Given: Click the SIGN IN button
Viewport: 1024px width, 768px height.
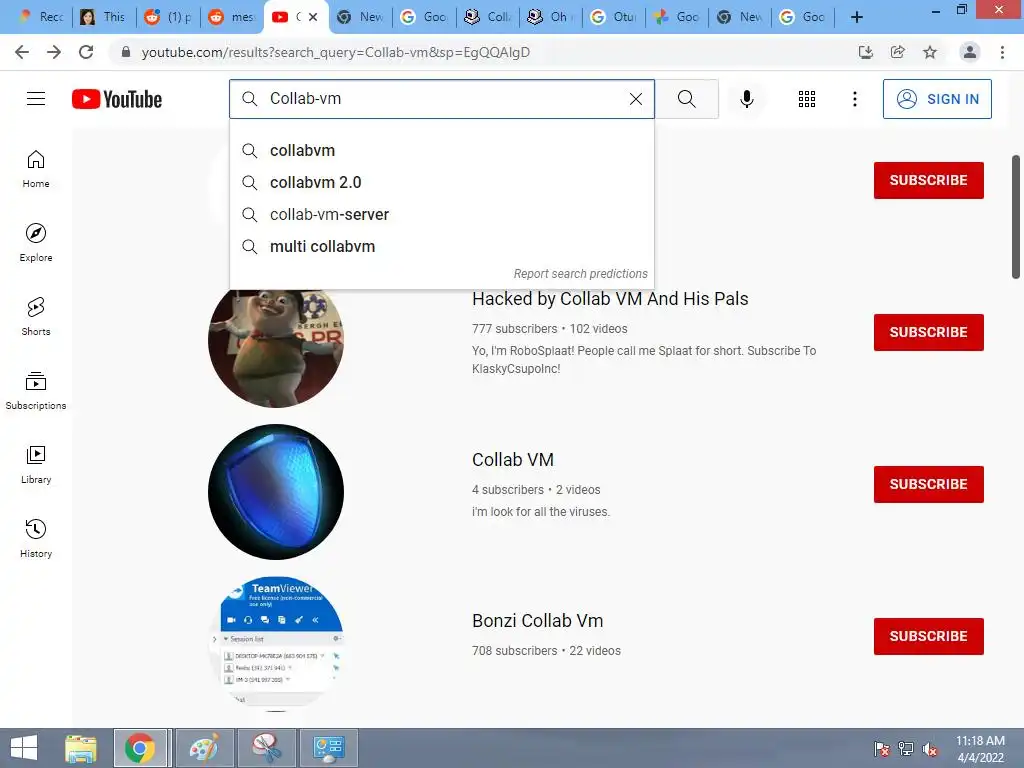Looking at the screenshot, I should pyautogui.click(x=937, y=99).
